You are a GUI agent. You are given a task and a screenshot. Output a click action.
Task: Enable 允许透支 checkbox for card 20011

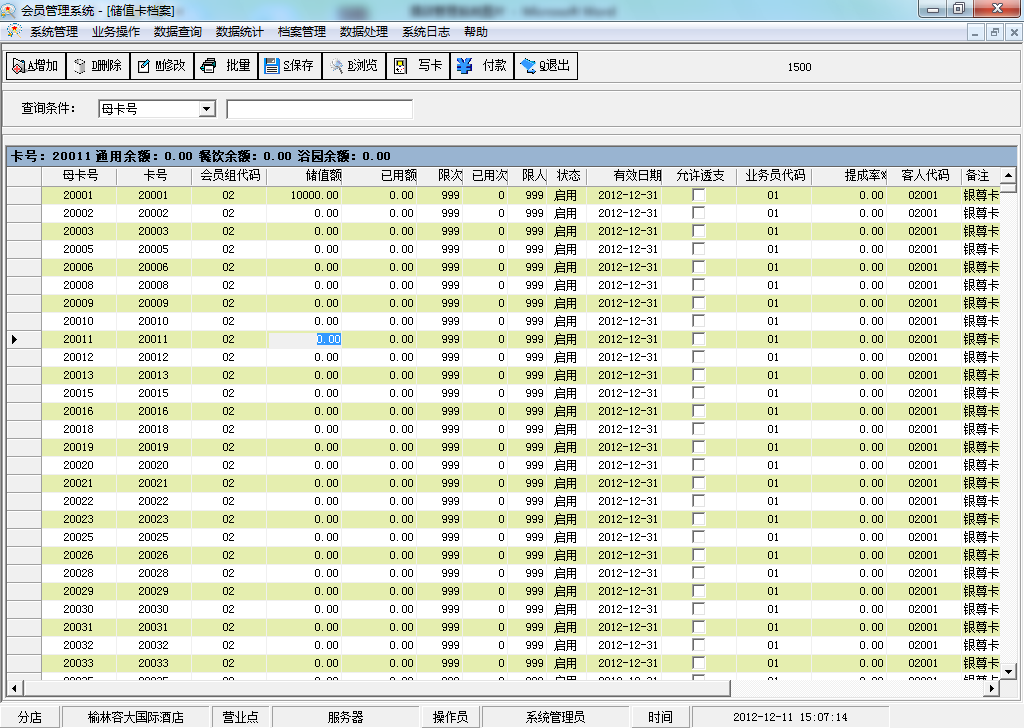pyautogui.click(x=698, y=339)
